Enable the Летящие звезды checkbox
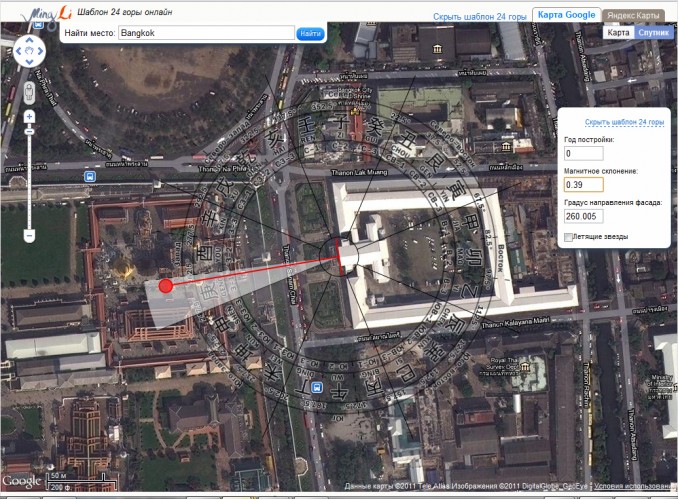Screen dimensions: 678x499 [568, 237]
